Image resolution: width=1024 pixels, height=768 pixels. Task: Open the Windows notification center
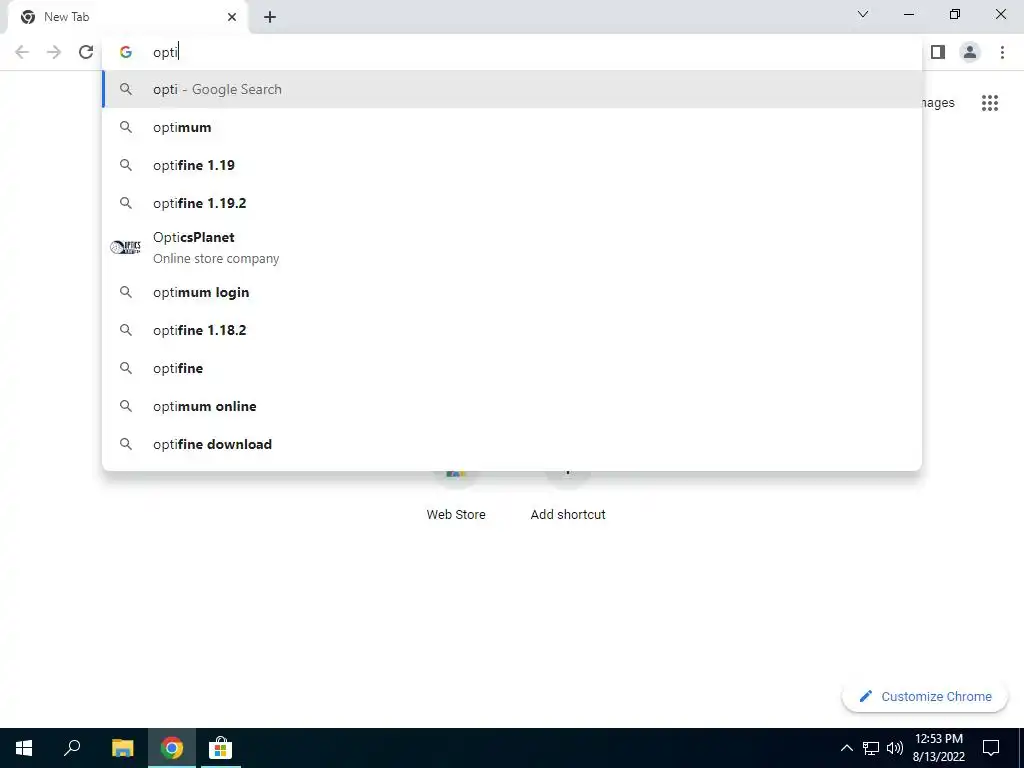(991, 748)
